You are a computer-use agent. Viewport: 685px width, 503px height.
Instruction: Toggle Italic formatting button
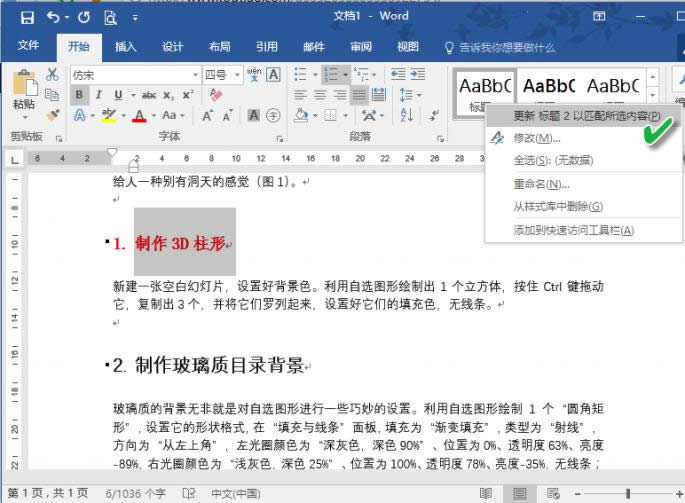tap(99, 95)
